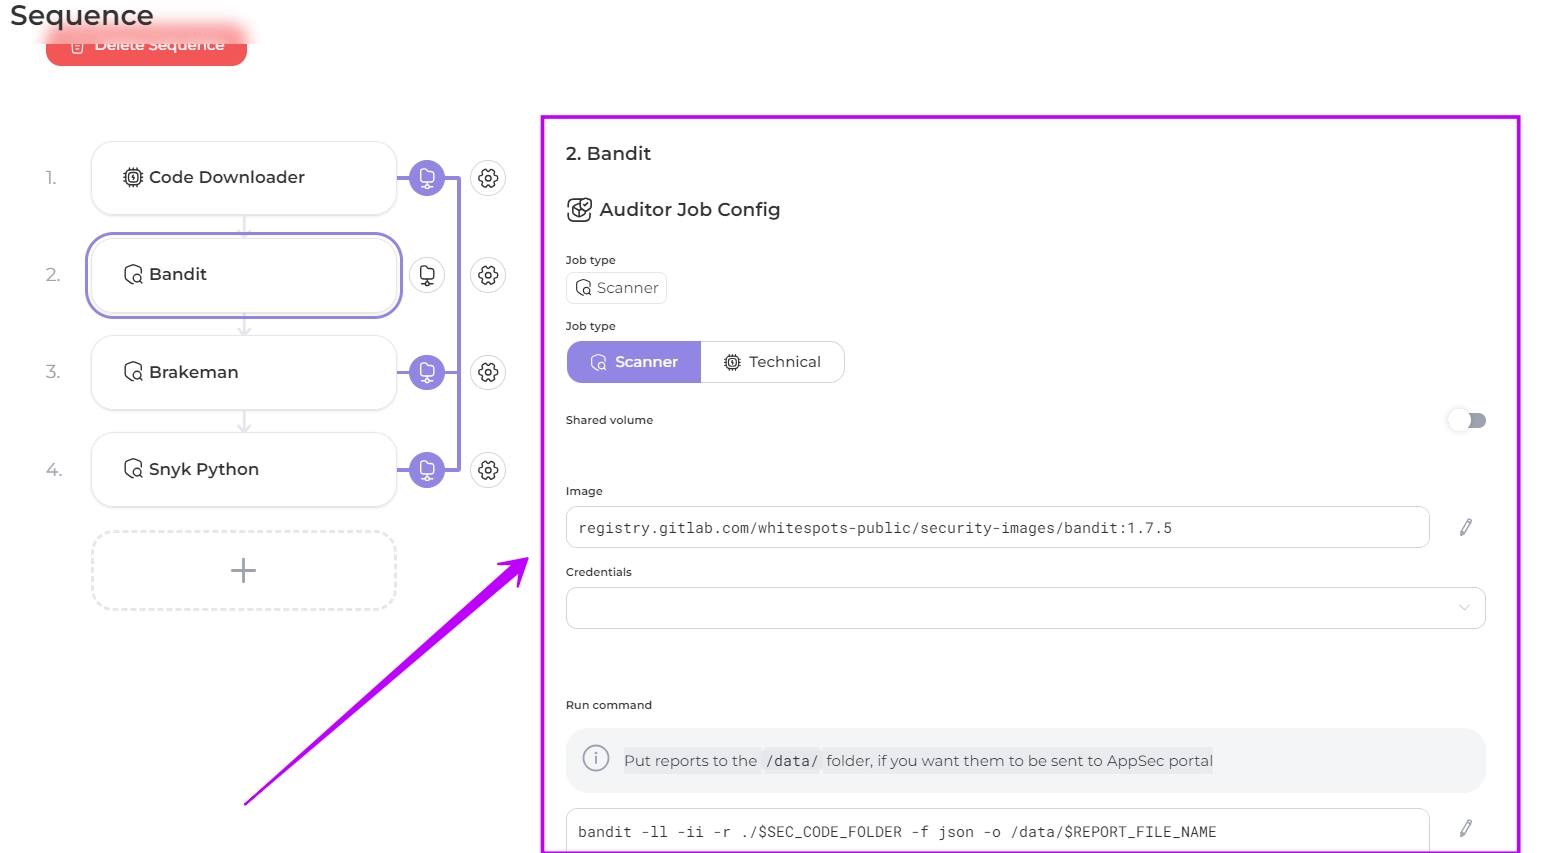This screenshot has height=853, width=1541.
Task: Open settings gear for Brakeman step
Action: click(x=488, y=372)
